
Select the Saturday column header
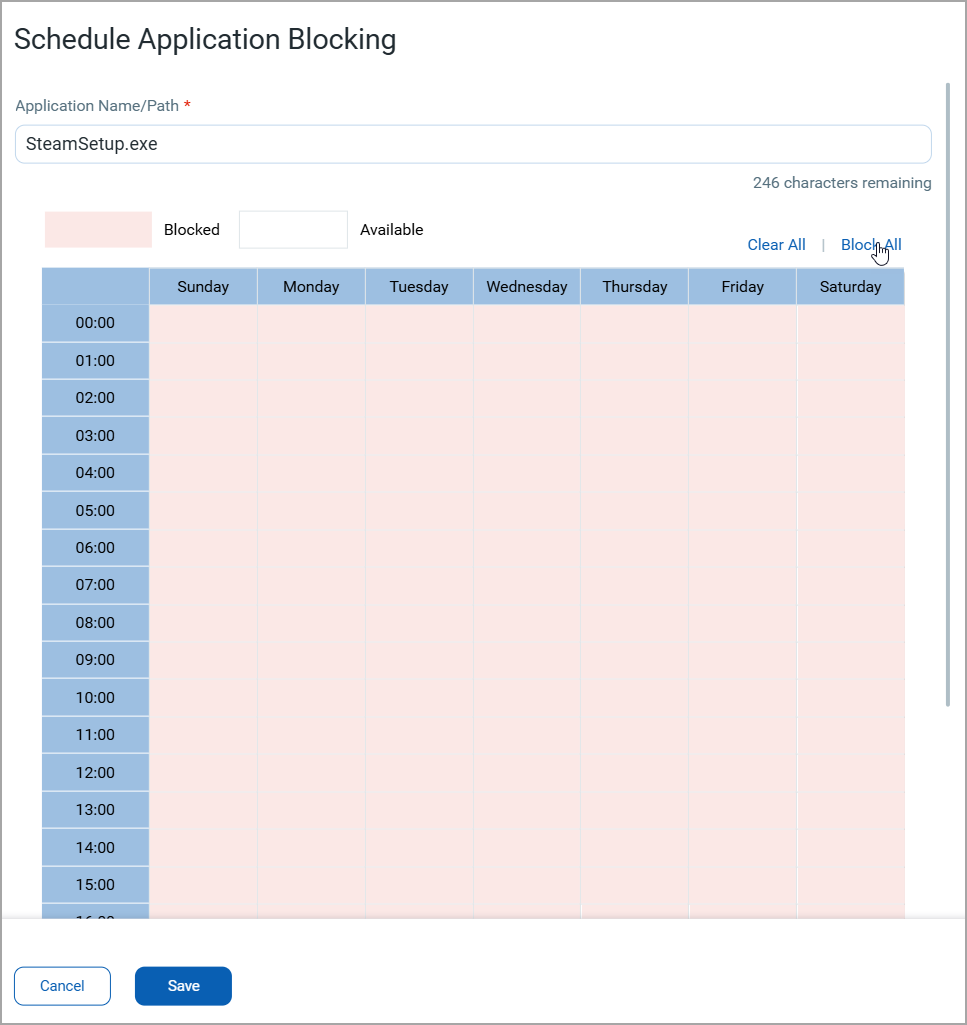850,287
